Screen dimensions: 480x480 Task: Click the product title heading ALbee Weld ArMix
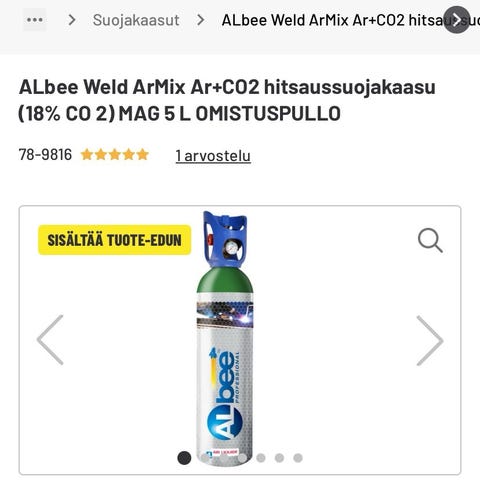tap(227, 100)
